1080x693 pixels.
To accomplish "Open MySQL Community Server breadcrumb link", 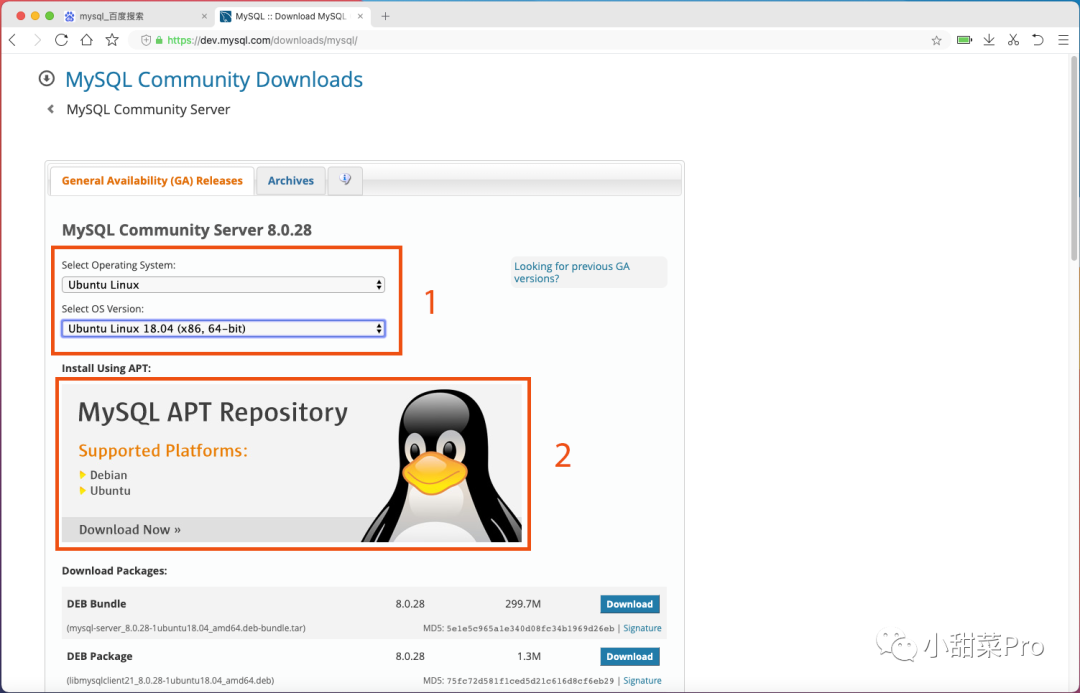I will pyautogui.click(x=148, y=110).
